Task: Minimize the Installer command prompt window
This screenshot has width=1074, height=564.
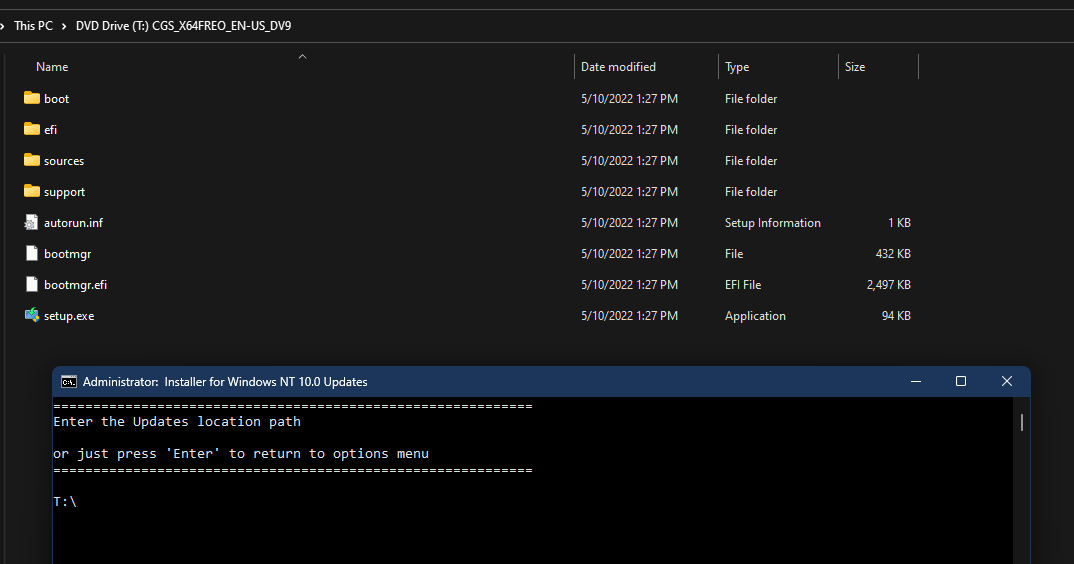Action: (x=916, y=381)
